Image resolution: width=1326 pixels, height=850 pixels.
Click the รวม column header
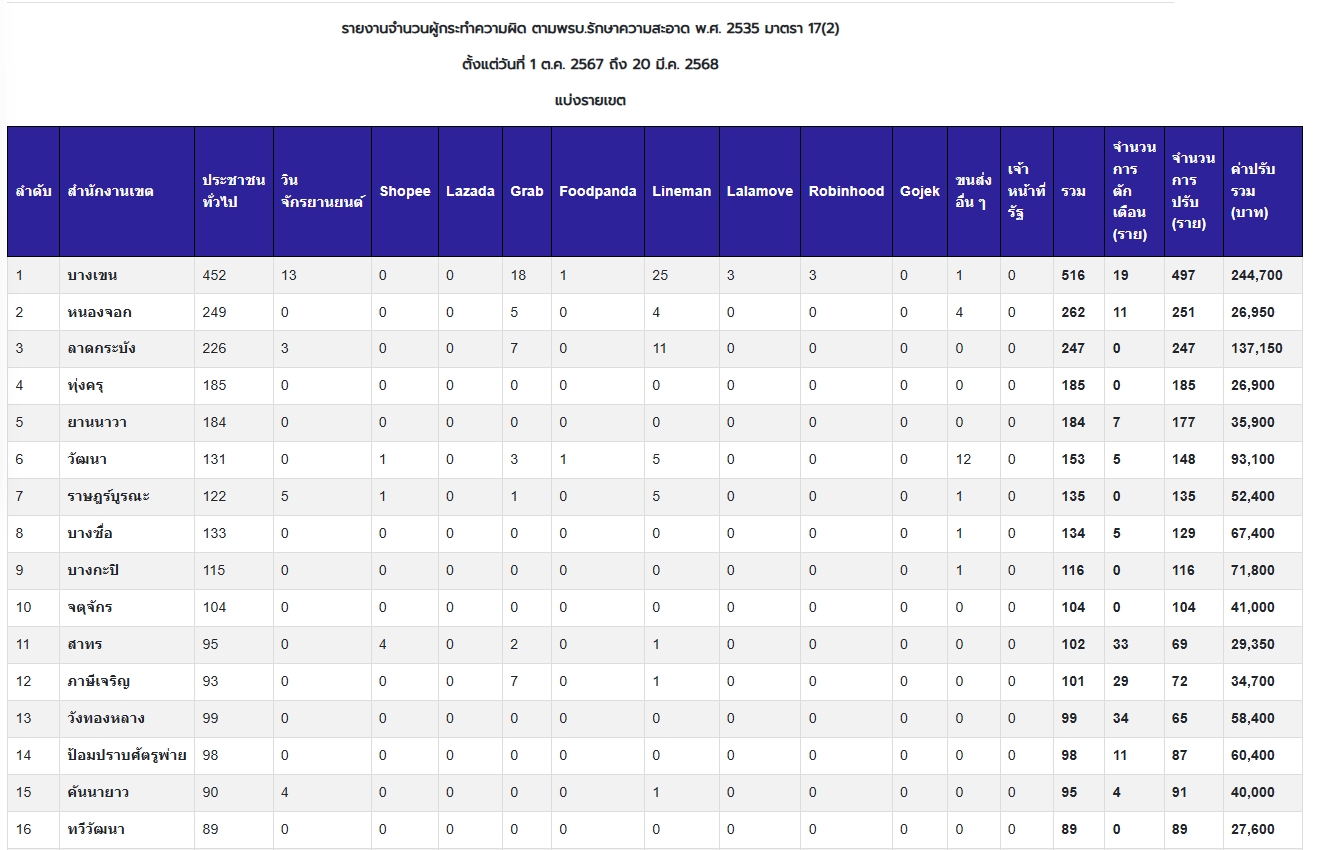point(1079,191)
